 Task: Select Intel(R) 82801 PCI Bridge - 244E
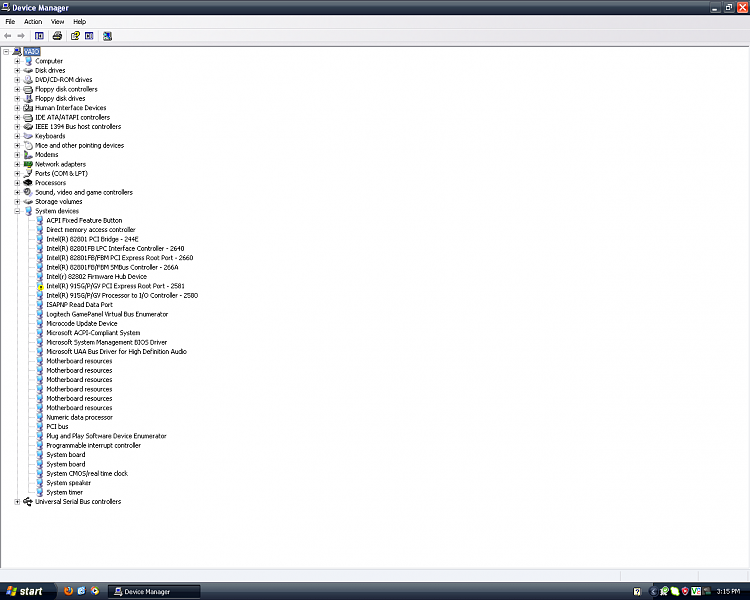92,239
